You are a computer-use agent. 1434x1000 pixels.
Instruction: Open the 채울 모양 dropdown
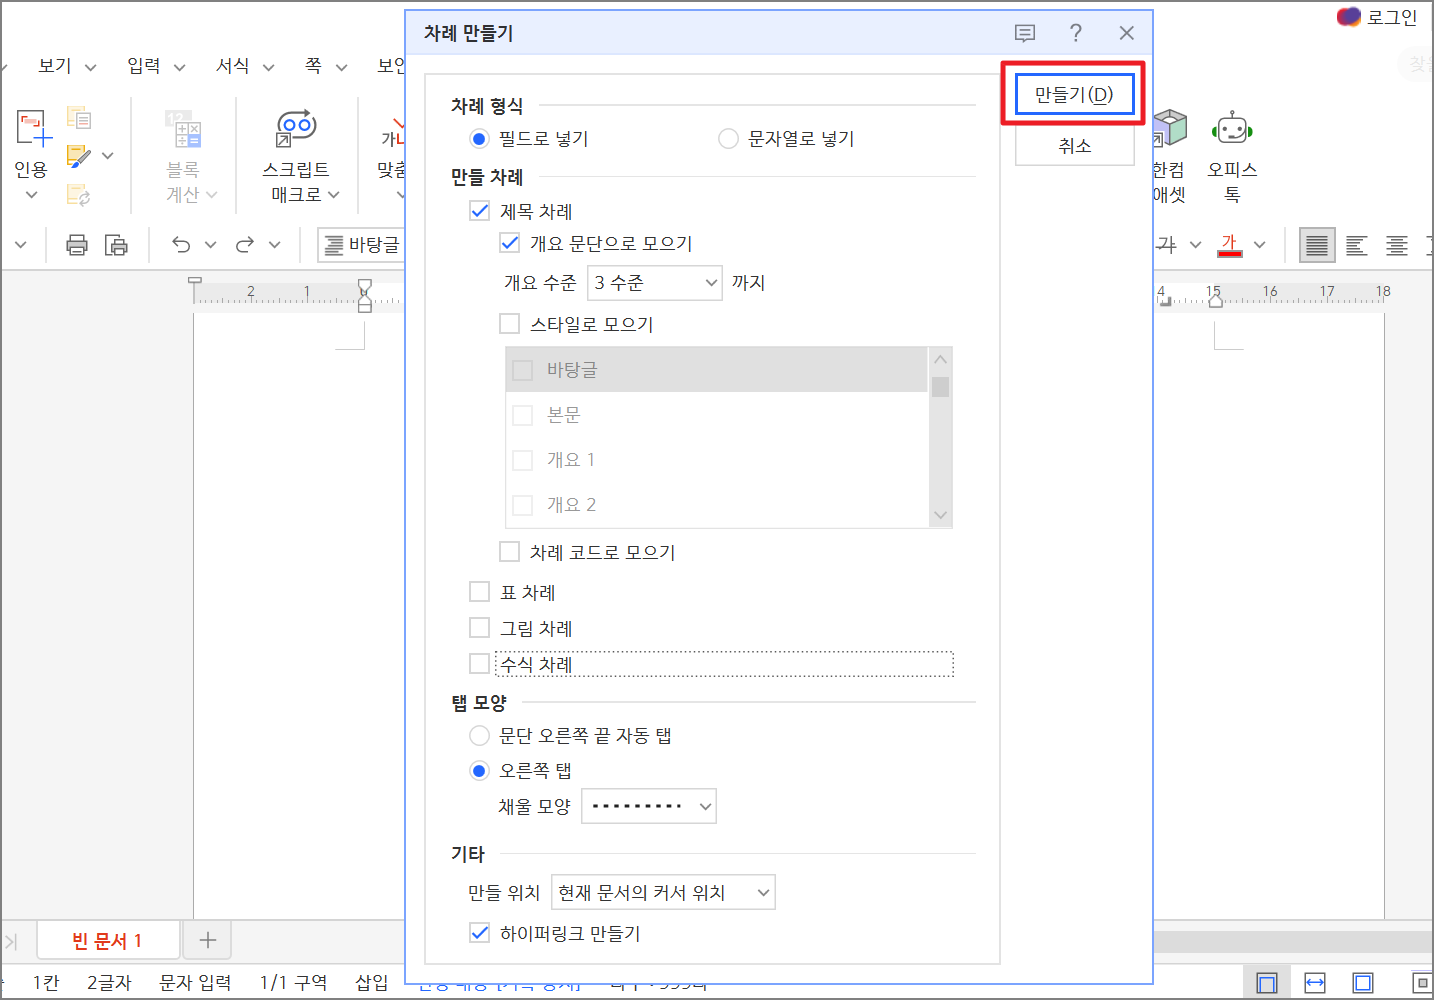click(649, 806)
